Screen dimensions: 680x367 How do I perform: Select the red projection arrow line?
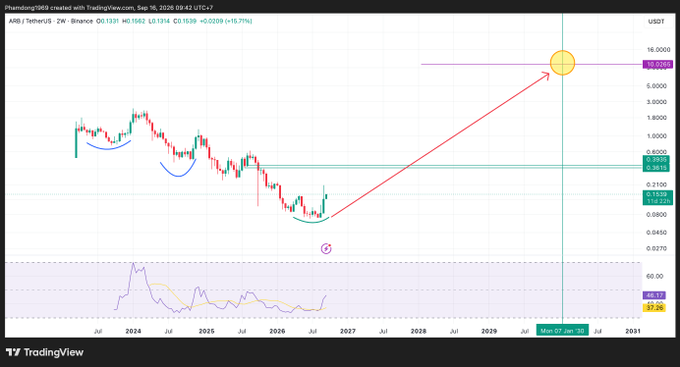click(440, 145)
